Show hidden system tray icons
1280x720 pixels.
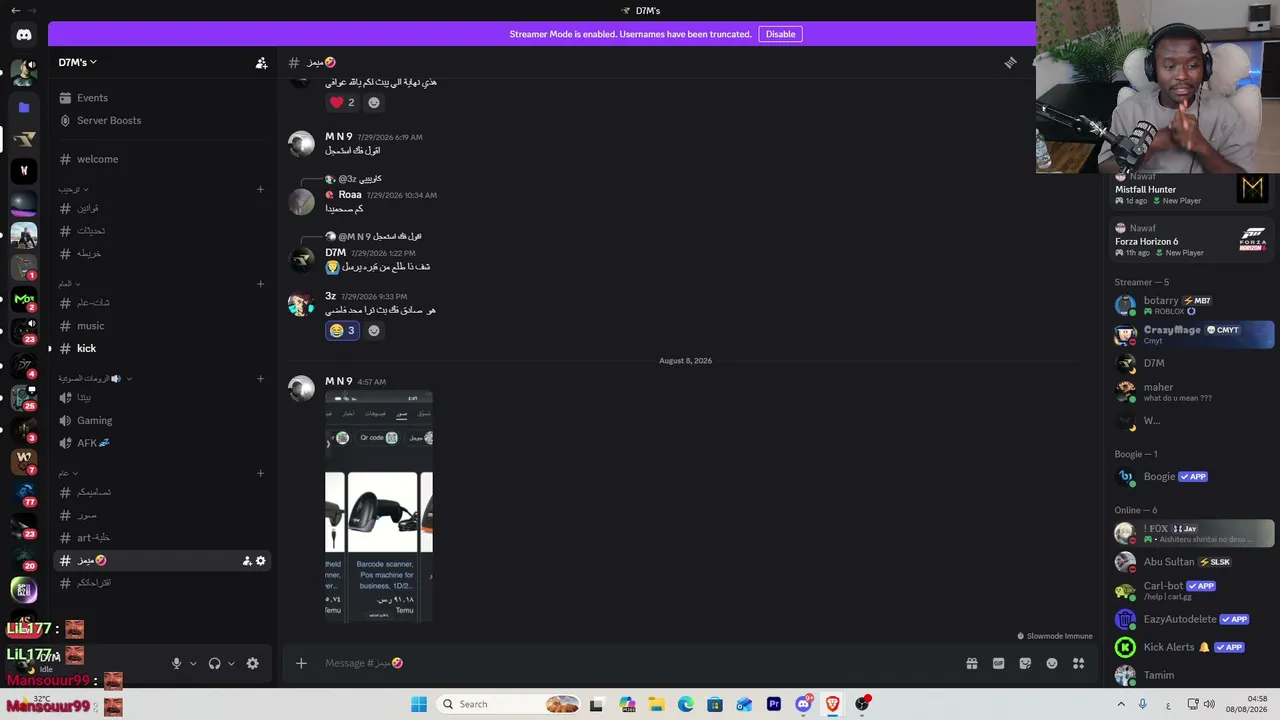(1121, 704)
